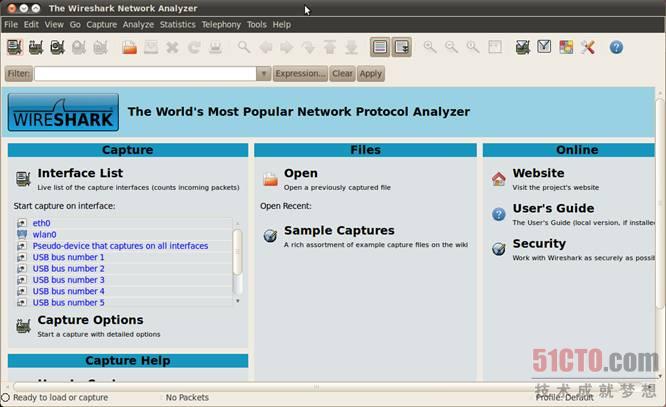Open the Go menu
Image resolution: width=666 pixels, height=407 pixels.
(x=75, y=25)
